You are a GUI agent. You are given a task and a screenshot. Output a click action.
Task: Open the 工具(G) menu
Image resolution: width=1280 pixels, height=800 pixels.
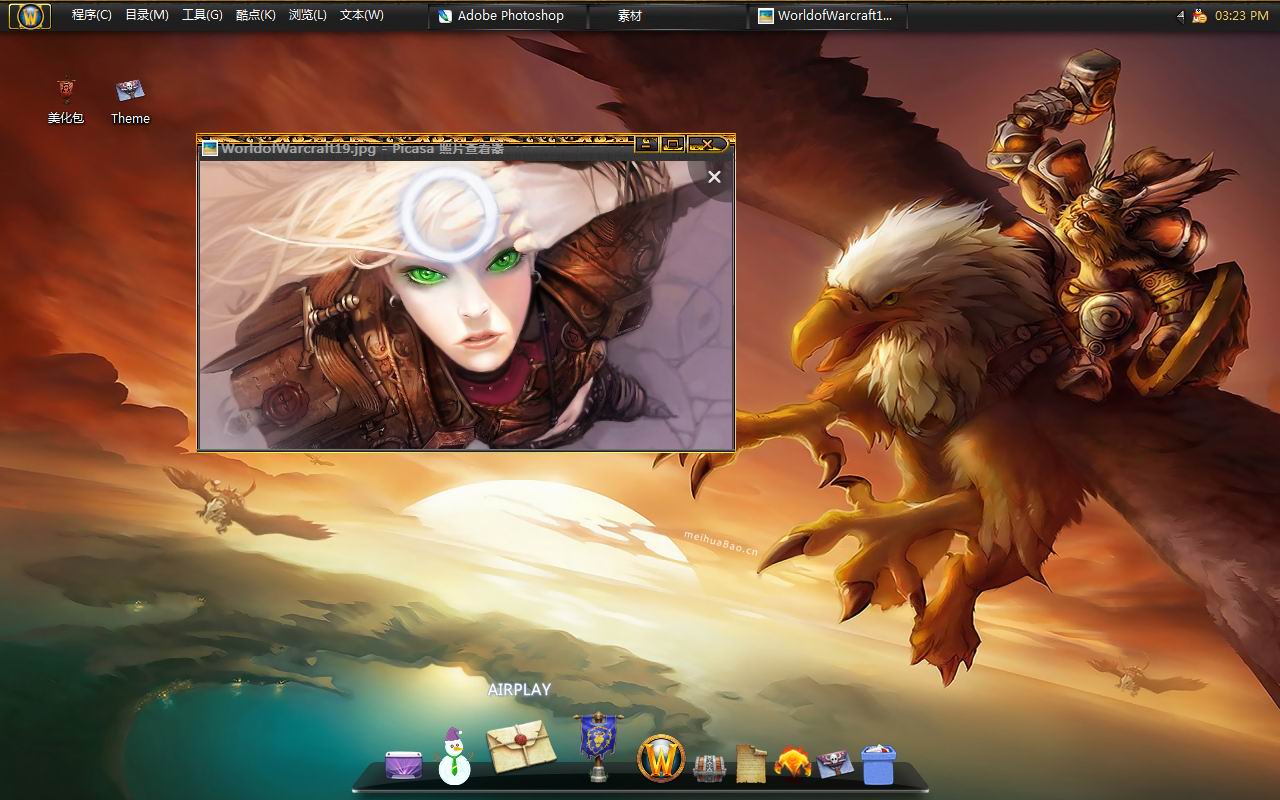tap(203, 15)
